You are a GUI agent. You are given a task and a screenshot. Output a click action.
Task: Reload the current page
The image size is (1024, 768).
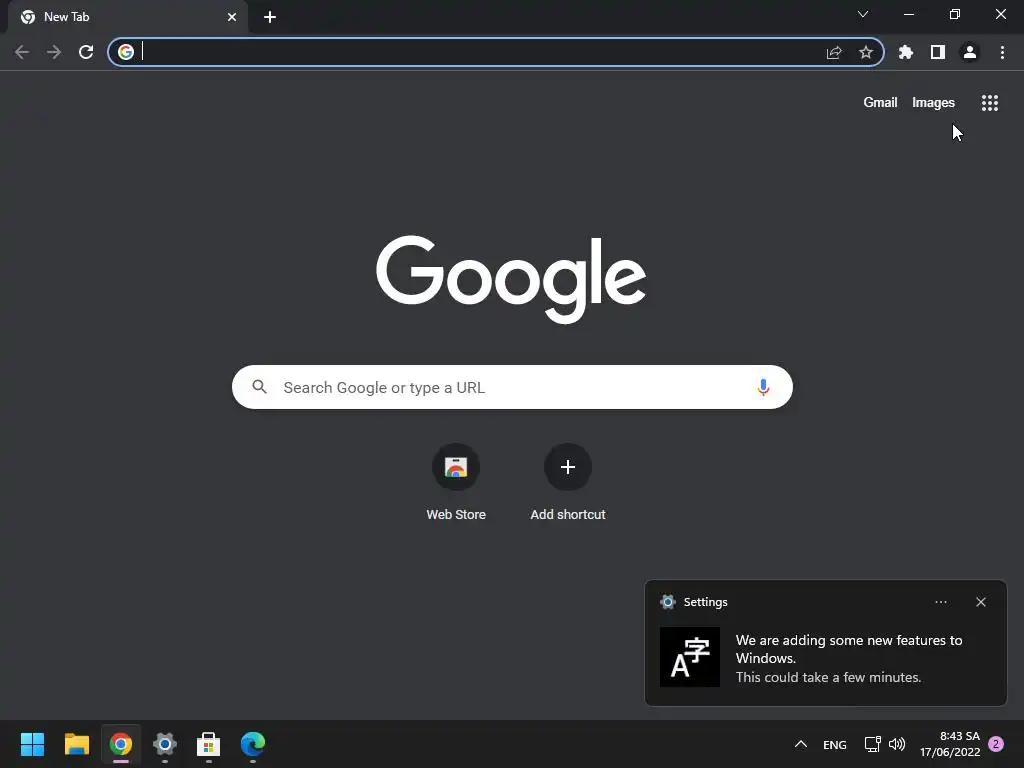[86, 52]
